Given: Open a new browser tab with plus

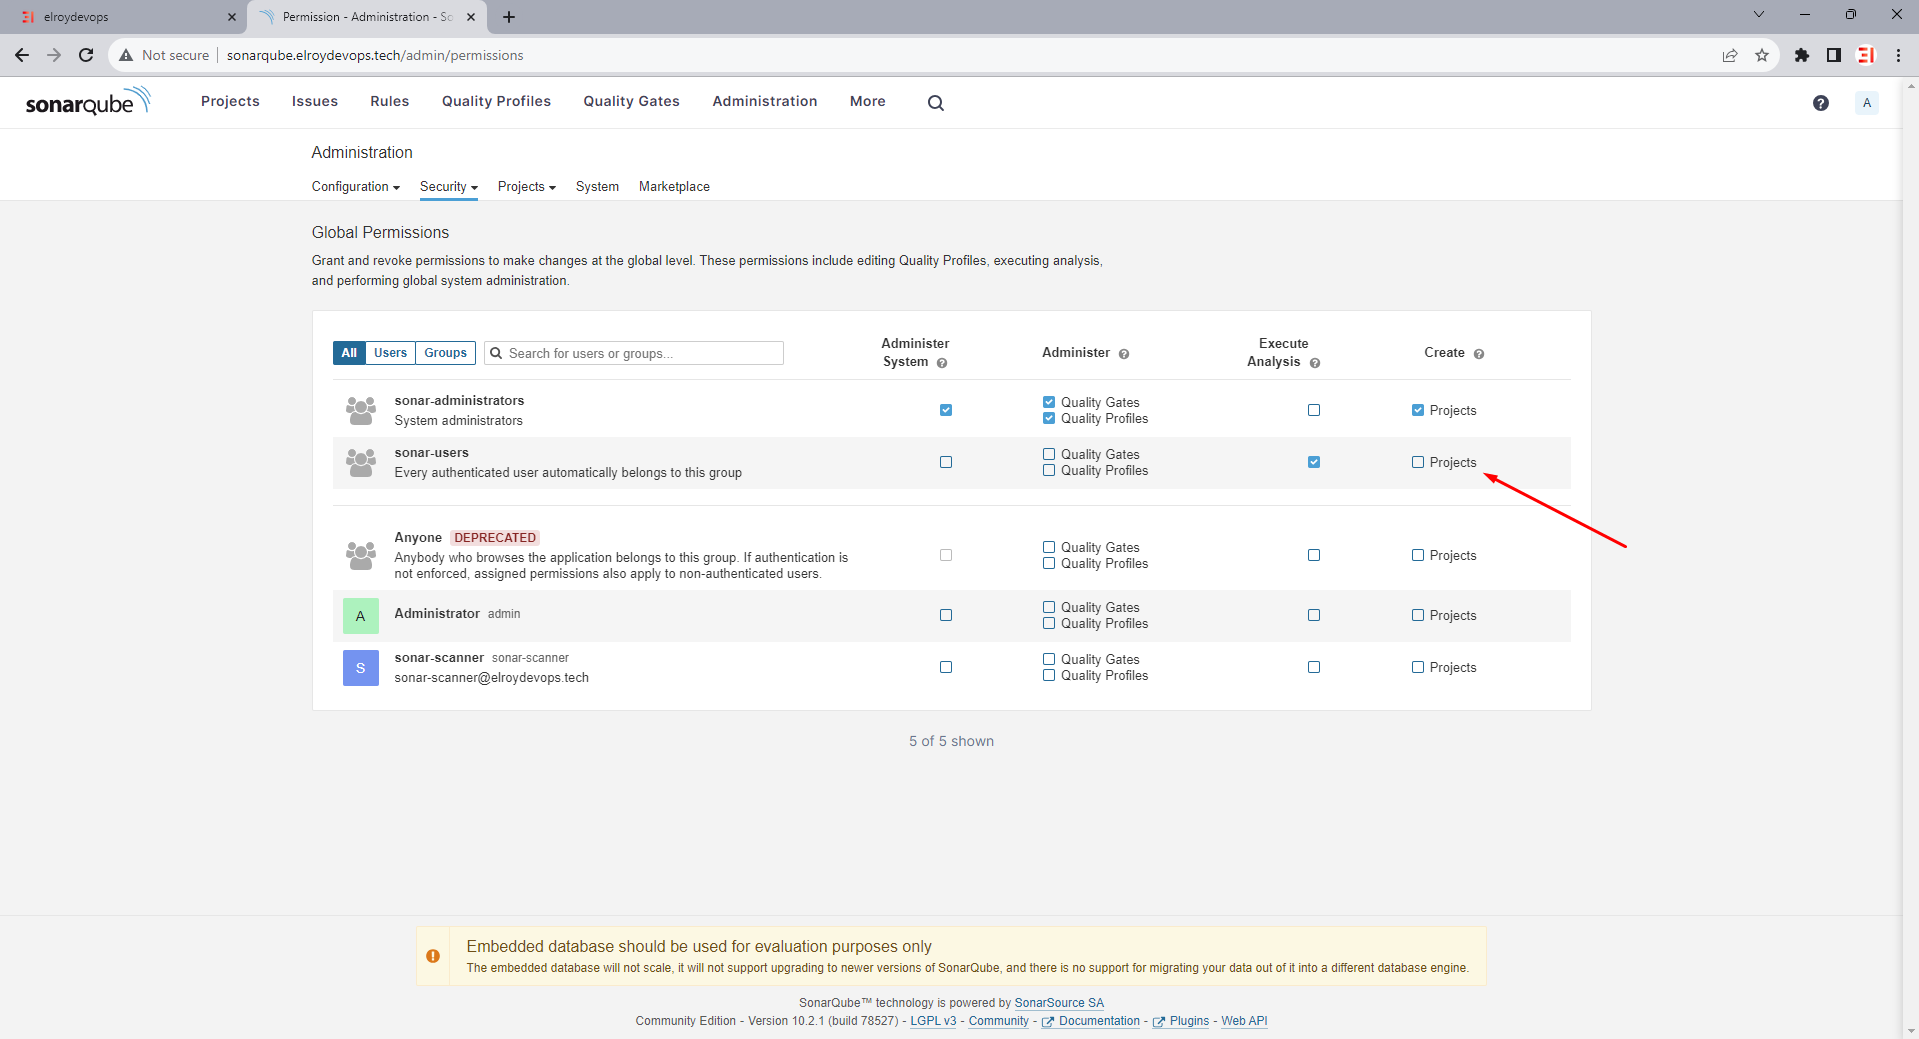Looking at the screenshot, I should click(509, 17).
